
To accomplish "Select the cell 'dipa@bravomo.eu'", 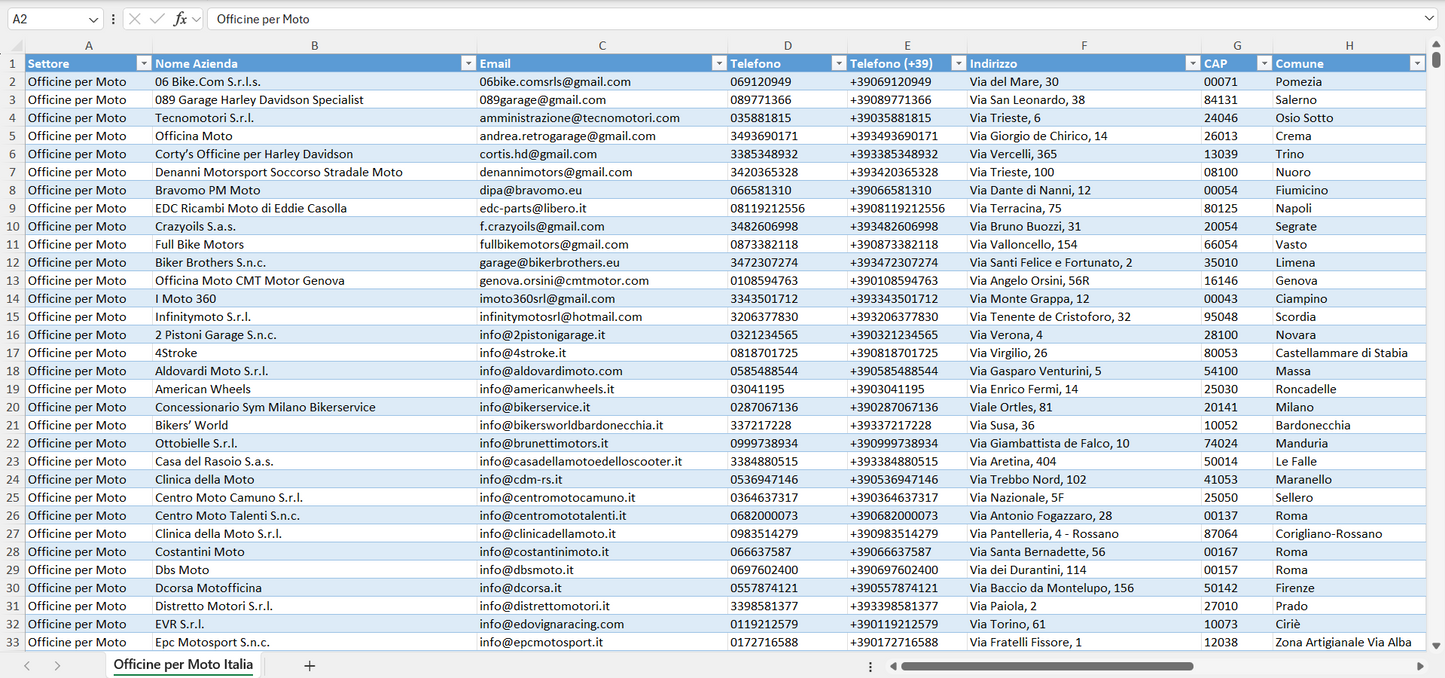I will click(x=602, y=190).
